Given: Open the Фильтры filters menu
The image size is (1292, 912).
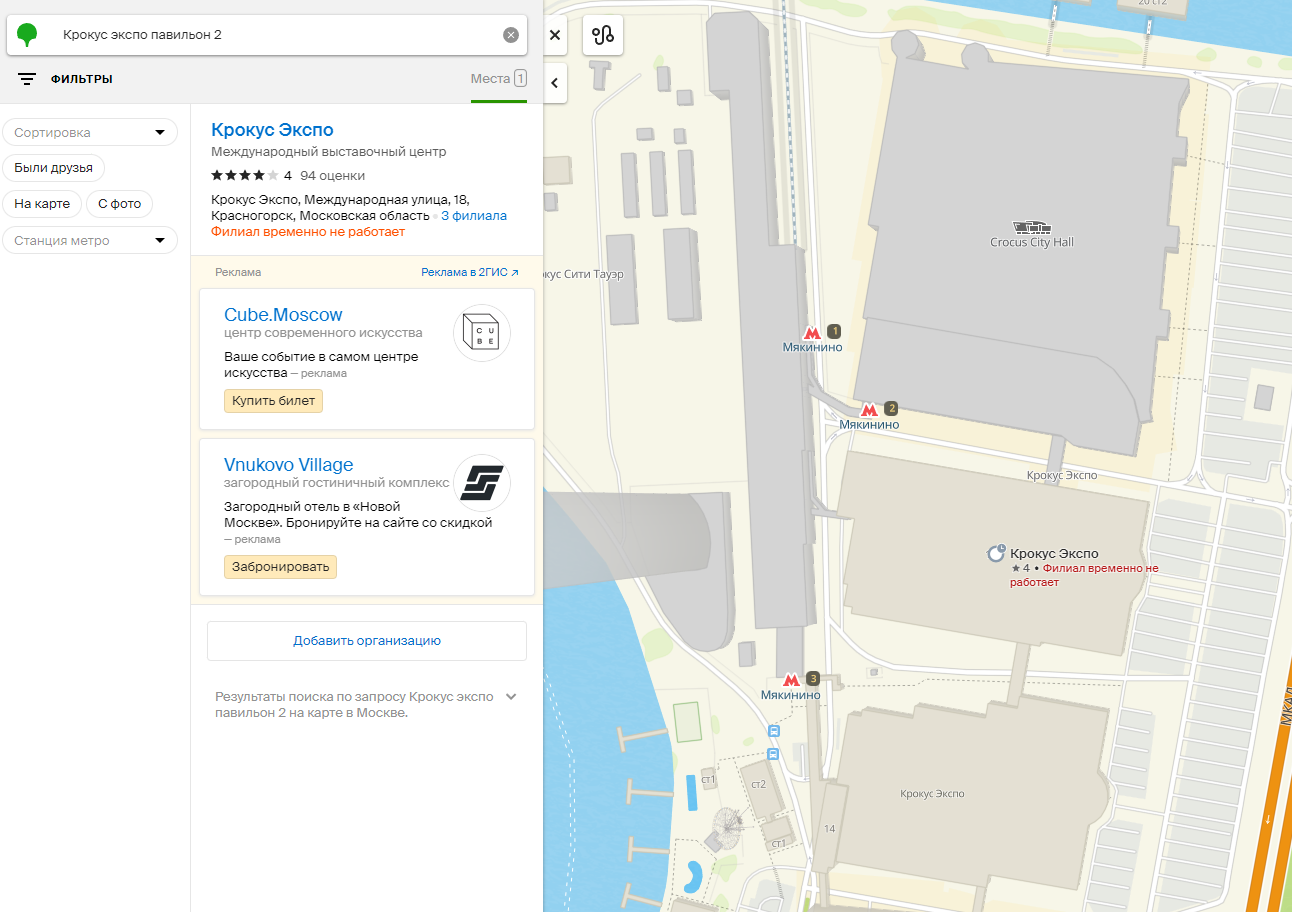Looking at the screenshot, I should coord(65,79).
